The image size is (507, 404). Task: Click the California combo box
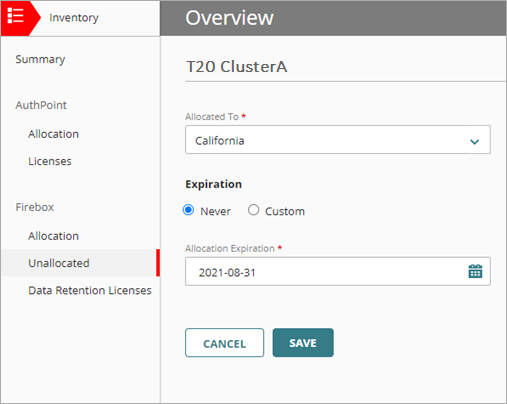point(338,140)
